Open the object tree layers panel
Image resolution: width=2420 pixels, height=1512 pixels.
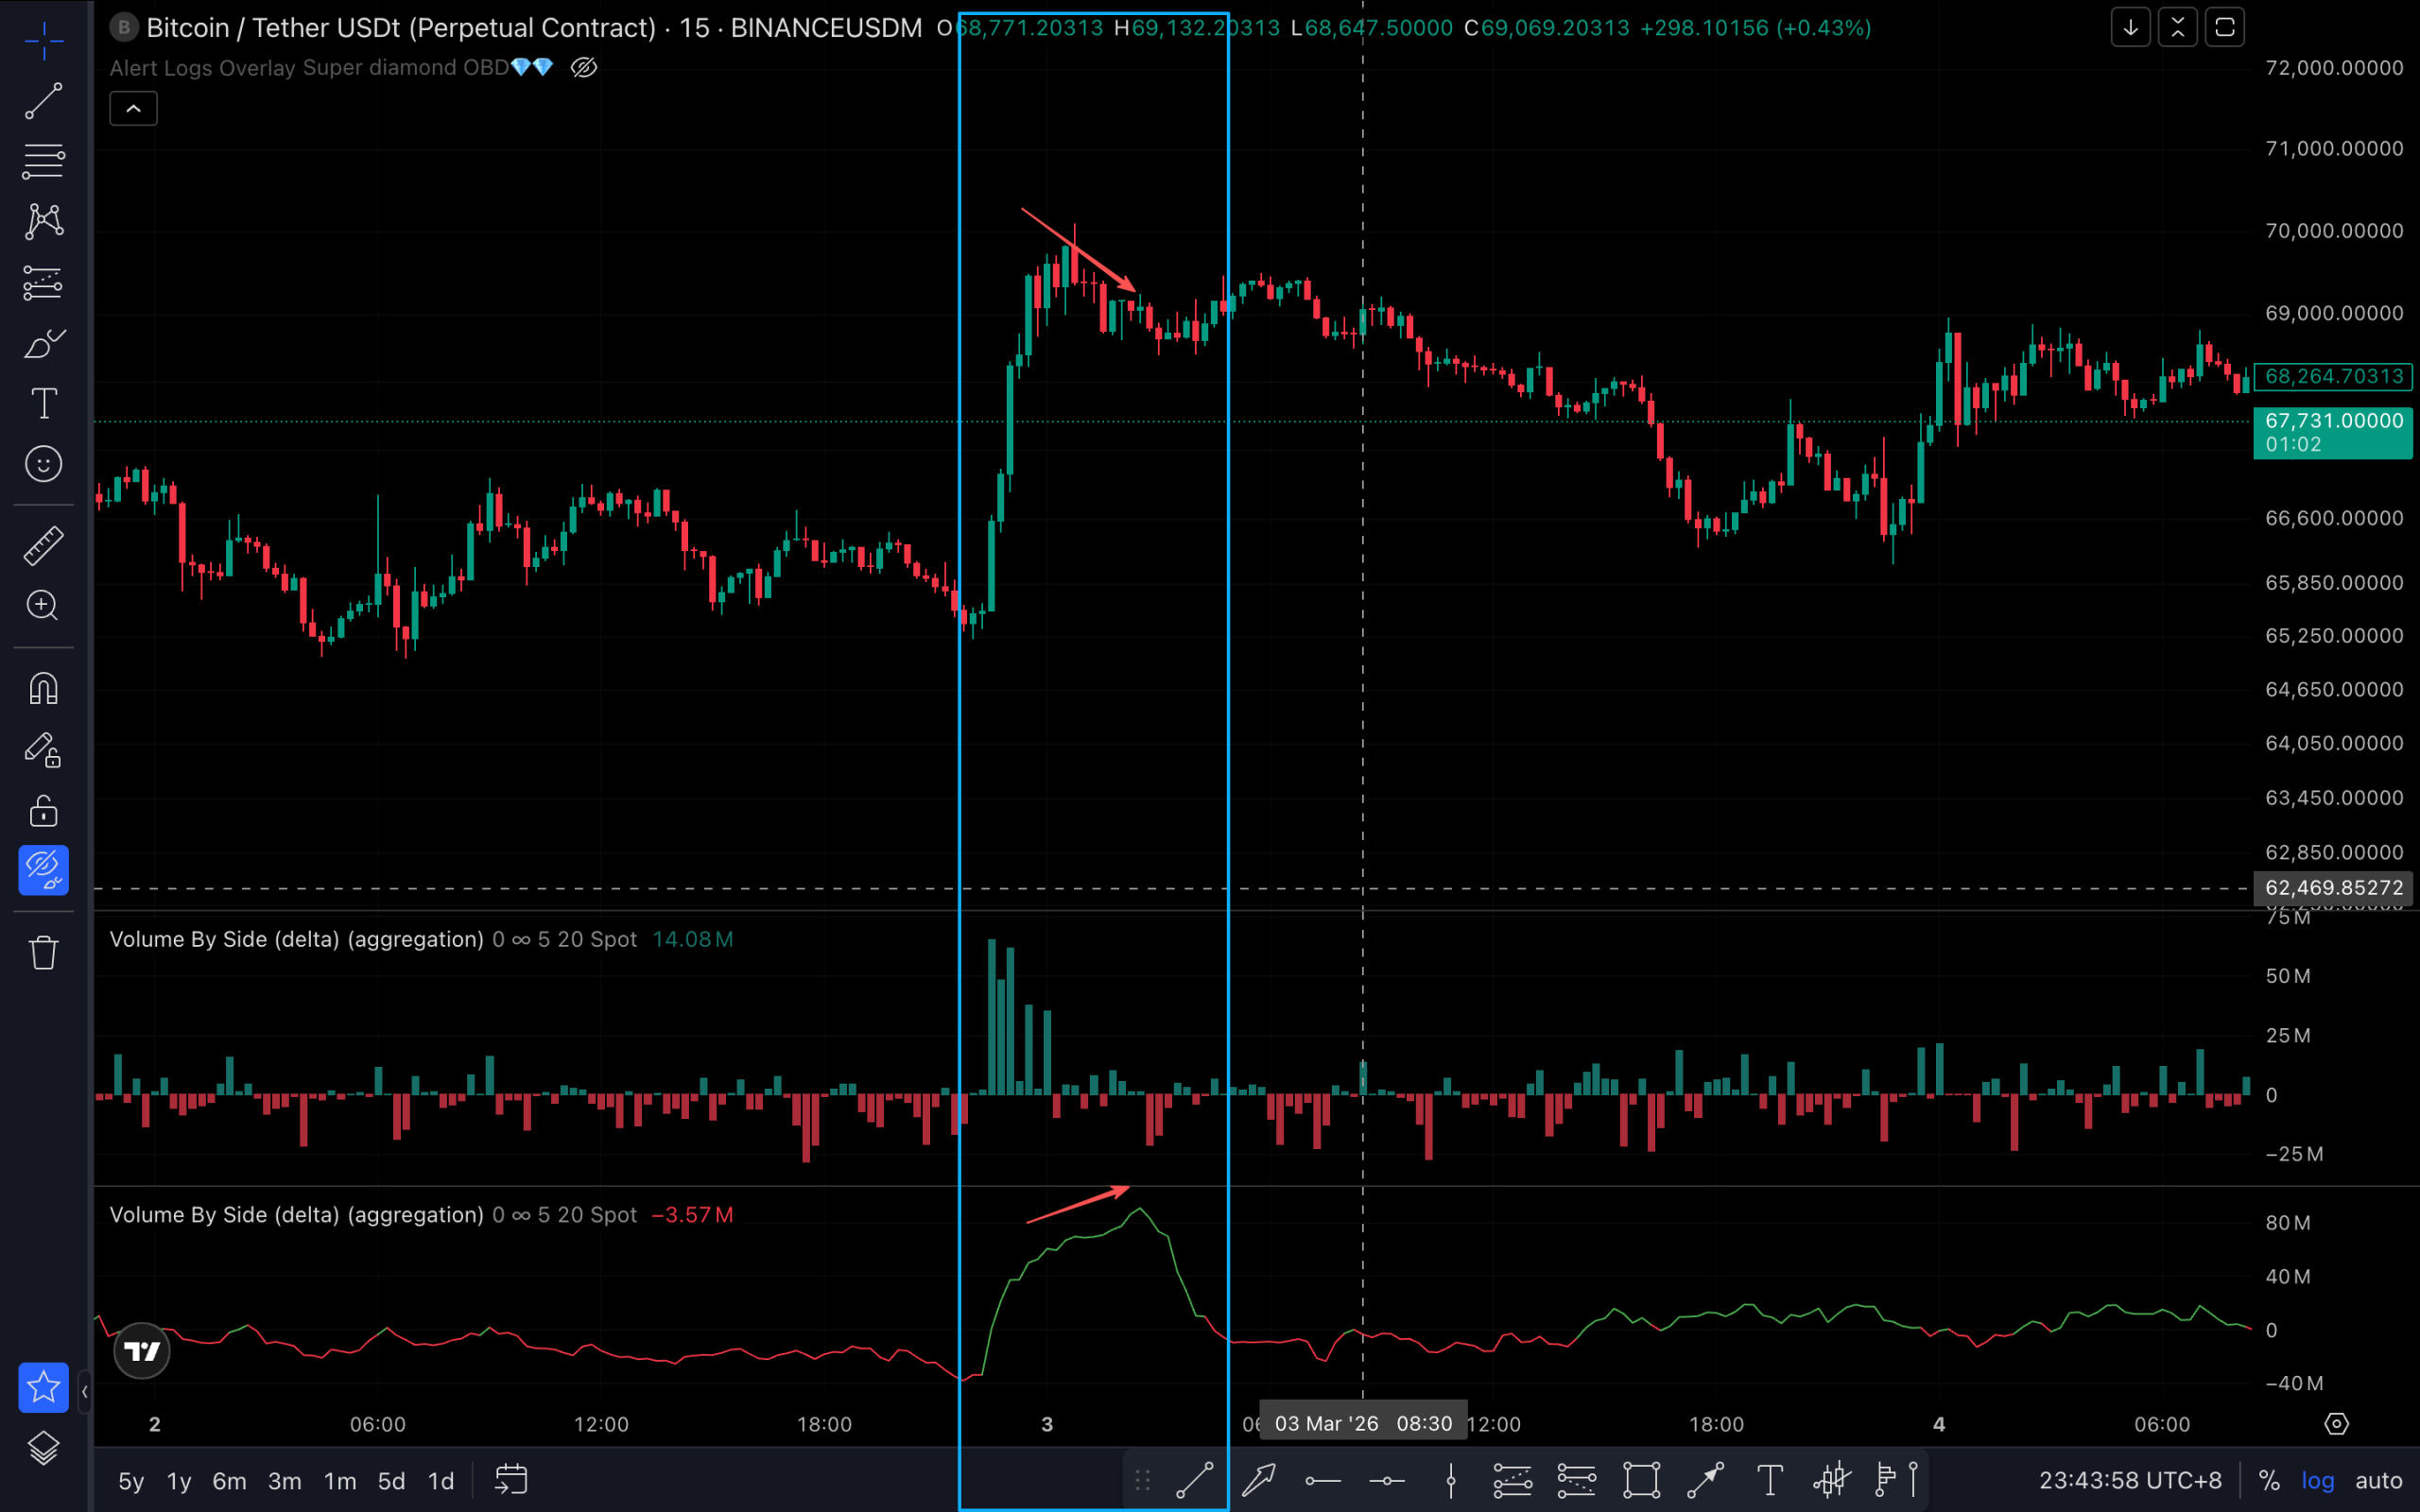pos(43,1448)
